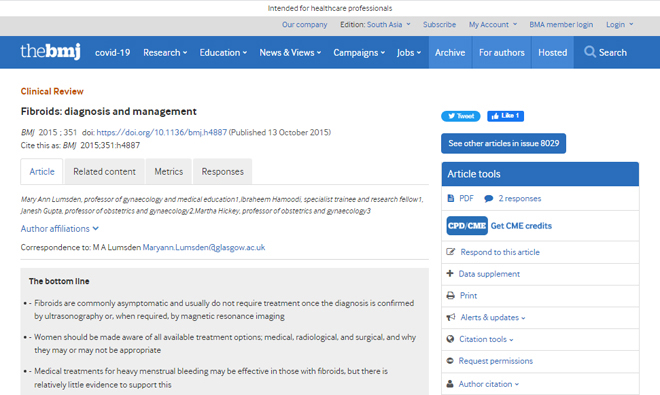The width and height of the screenshot is (660, 395).
Task: Click the Data supplement link
Action: coord(489,274)
